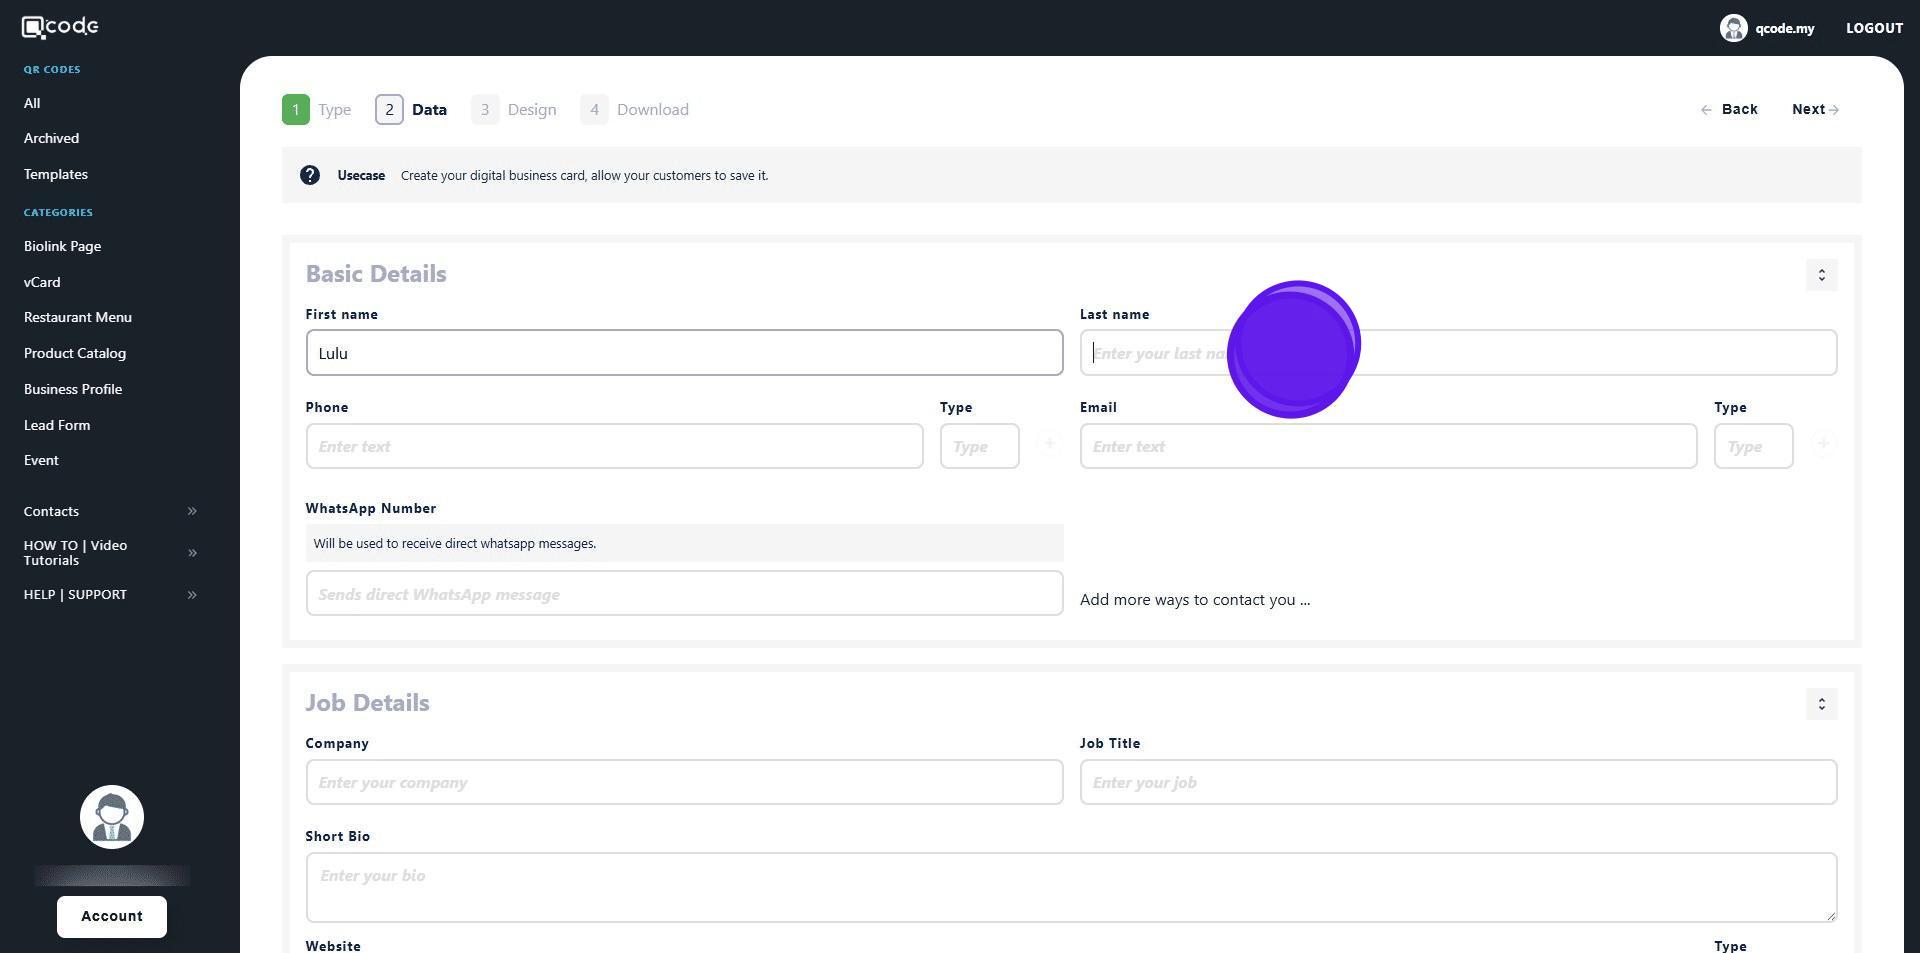The height and width of the screenshot is (953, 1920).
Task: Expand HOW TO Video Tutorials menu
Action: pyautogui.click(x=192, y=553)
